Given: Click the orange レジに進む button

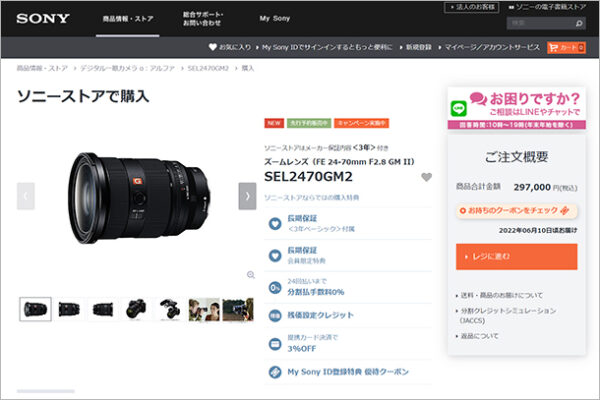Looking at the screenshot, I should [x=517, y=257].
